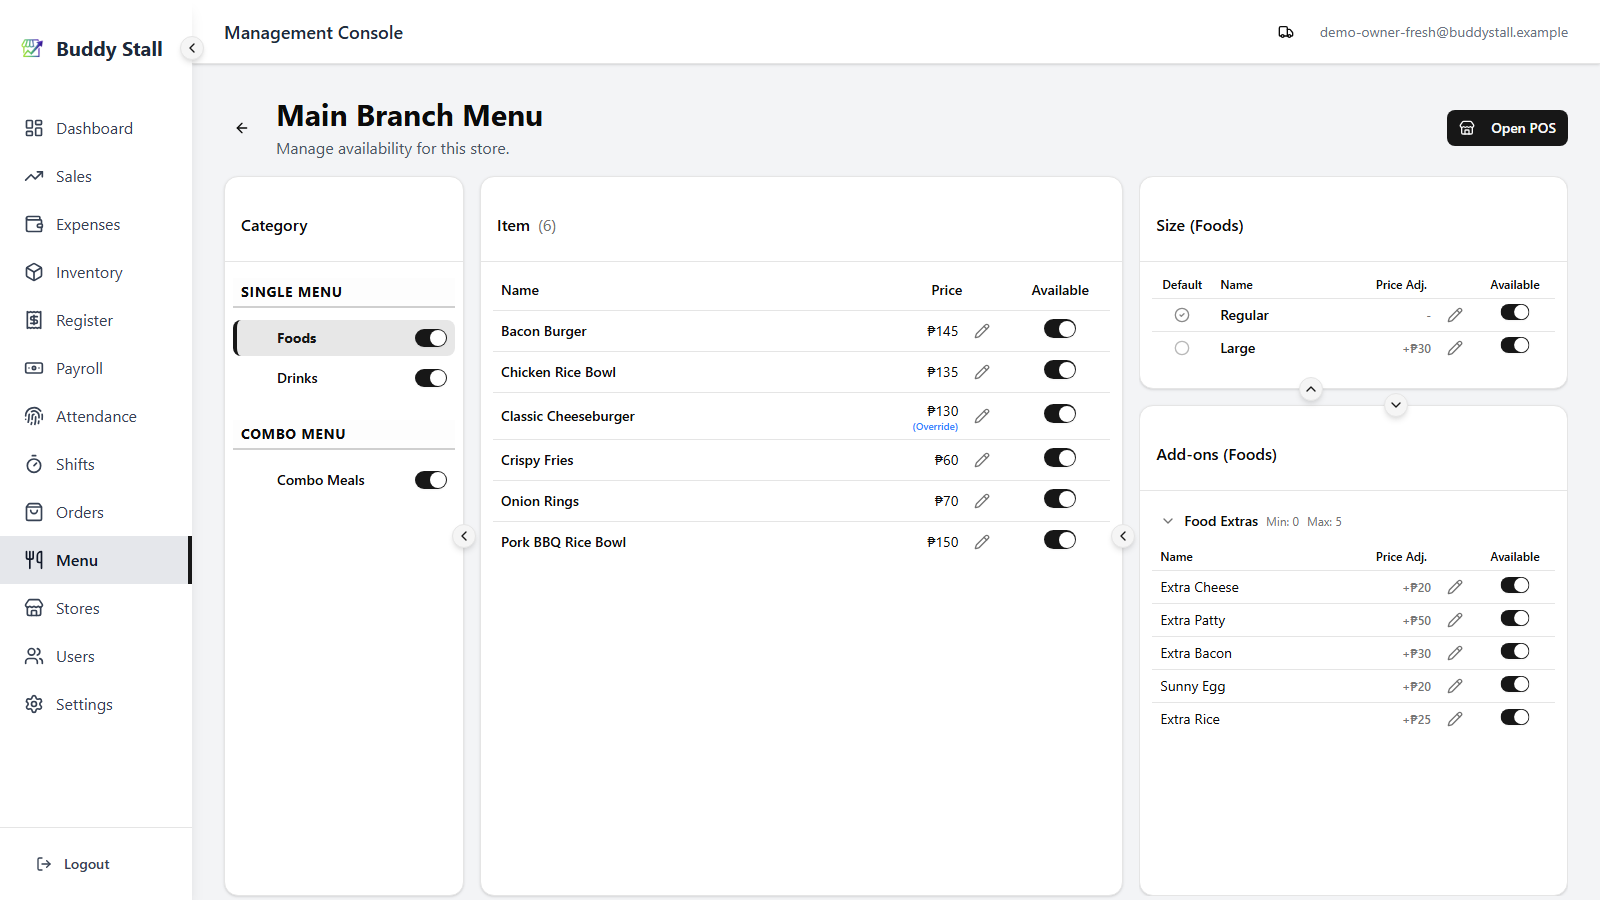Select the Foods category row

344,338
